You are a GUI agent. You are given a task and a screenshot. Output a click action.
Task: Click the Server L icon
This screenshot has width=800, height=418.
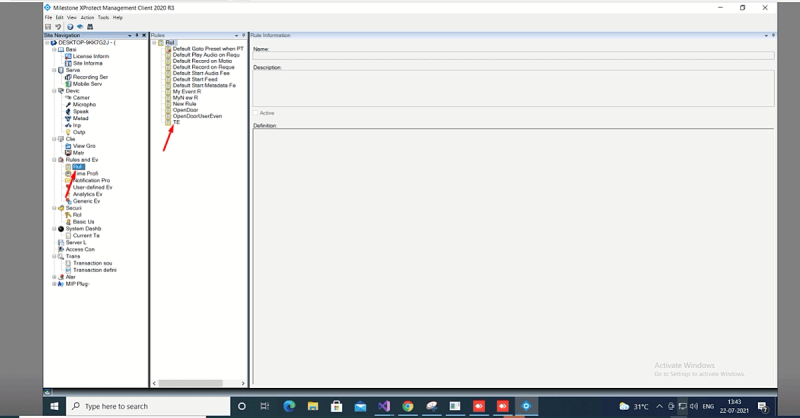click(x=61, y=242)
